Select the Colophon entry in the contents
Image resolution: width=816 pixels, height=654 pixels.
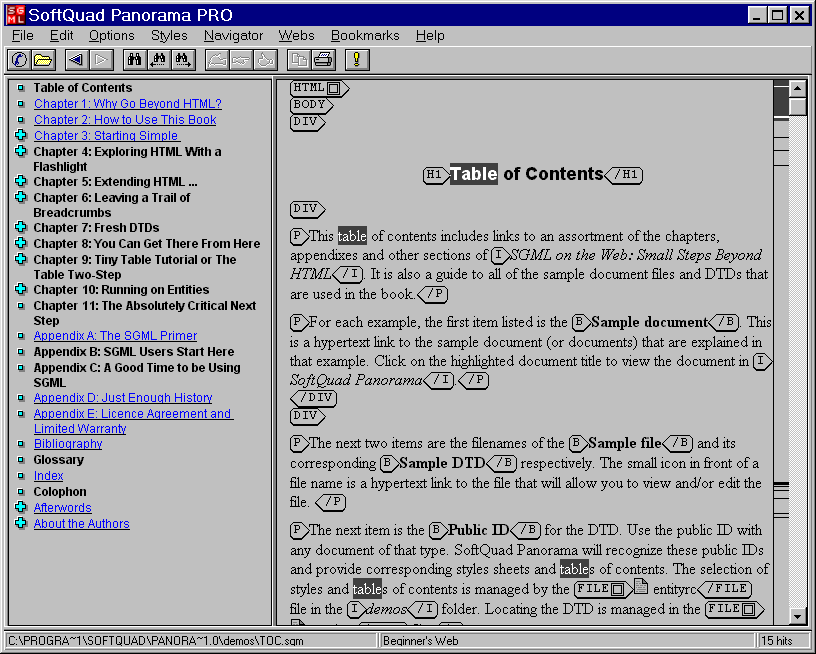pos(60,492)
